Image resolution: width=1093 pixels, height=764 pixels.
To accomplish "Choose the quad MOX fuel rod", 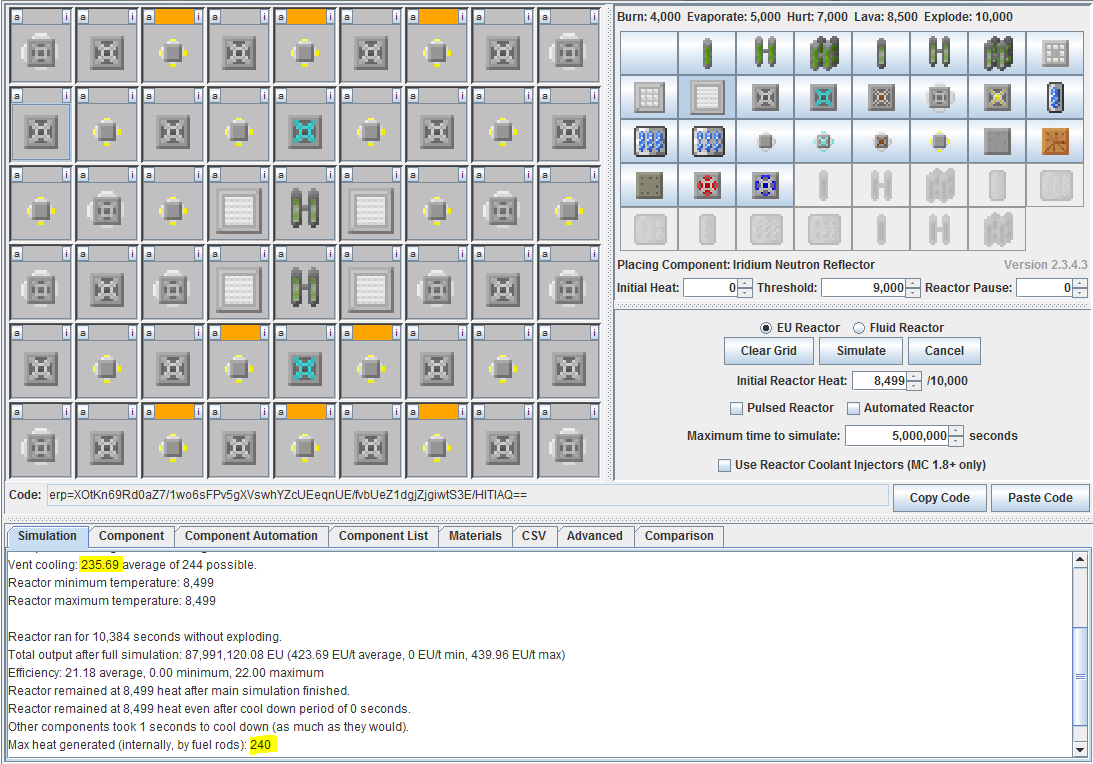I will pos(998,53).
